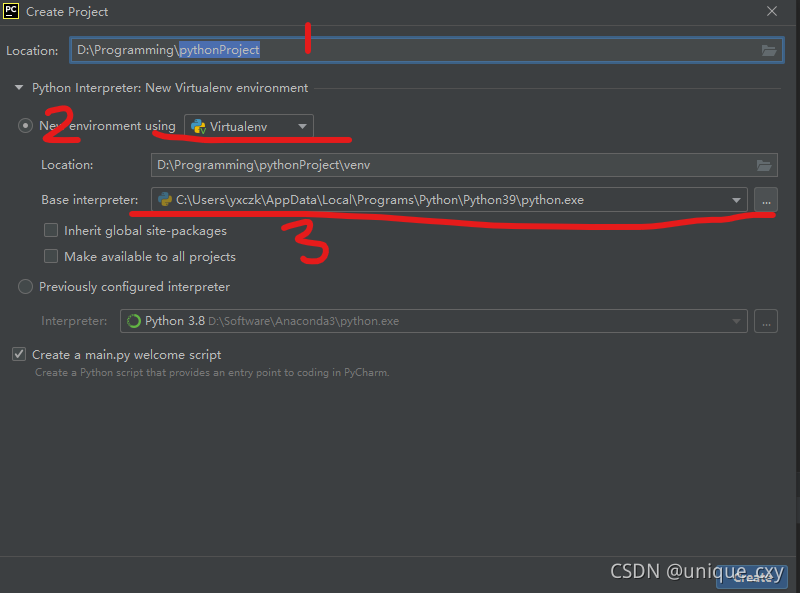
Task: Enable Make available to all projects checkbox
Action: (51, 256)
